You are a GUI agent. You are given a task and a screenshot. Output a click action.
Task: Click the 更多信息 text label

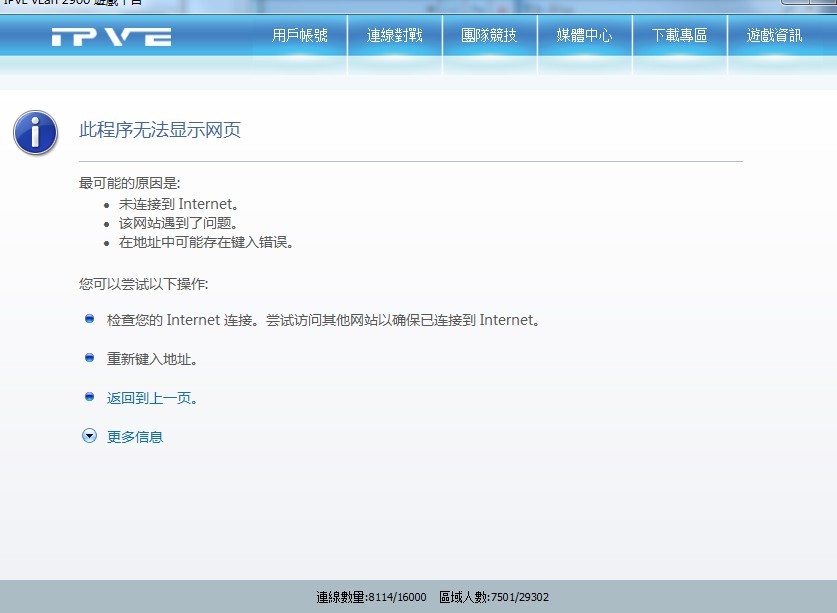[x=135, y=437]
